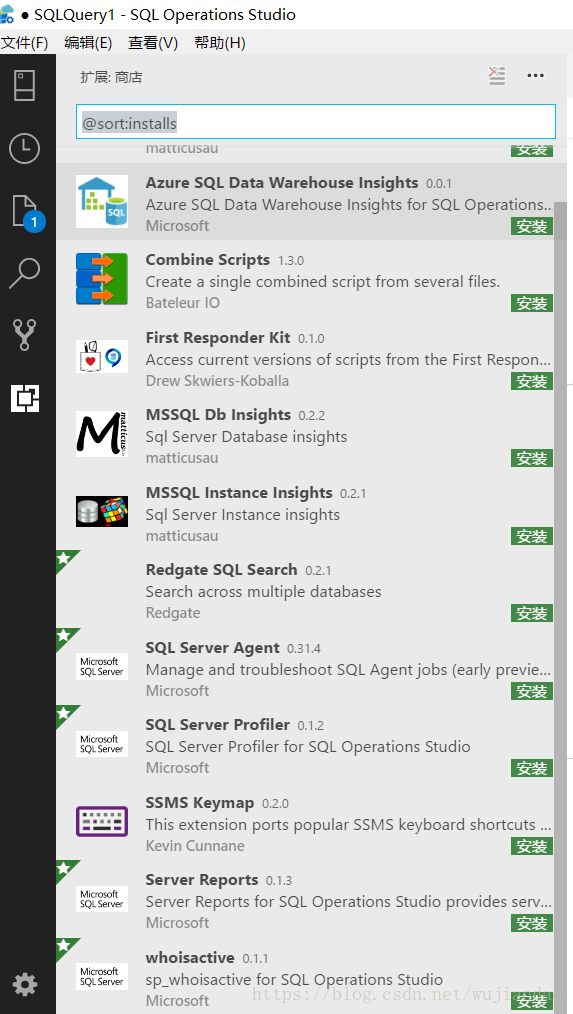Install MSSQL Instance Insights extension
573x1014 pixels.
click(532, 535)
